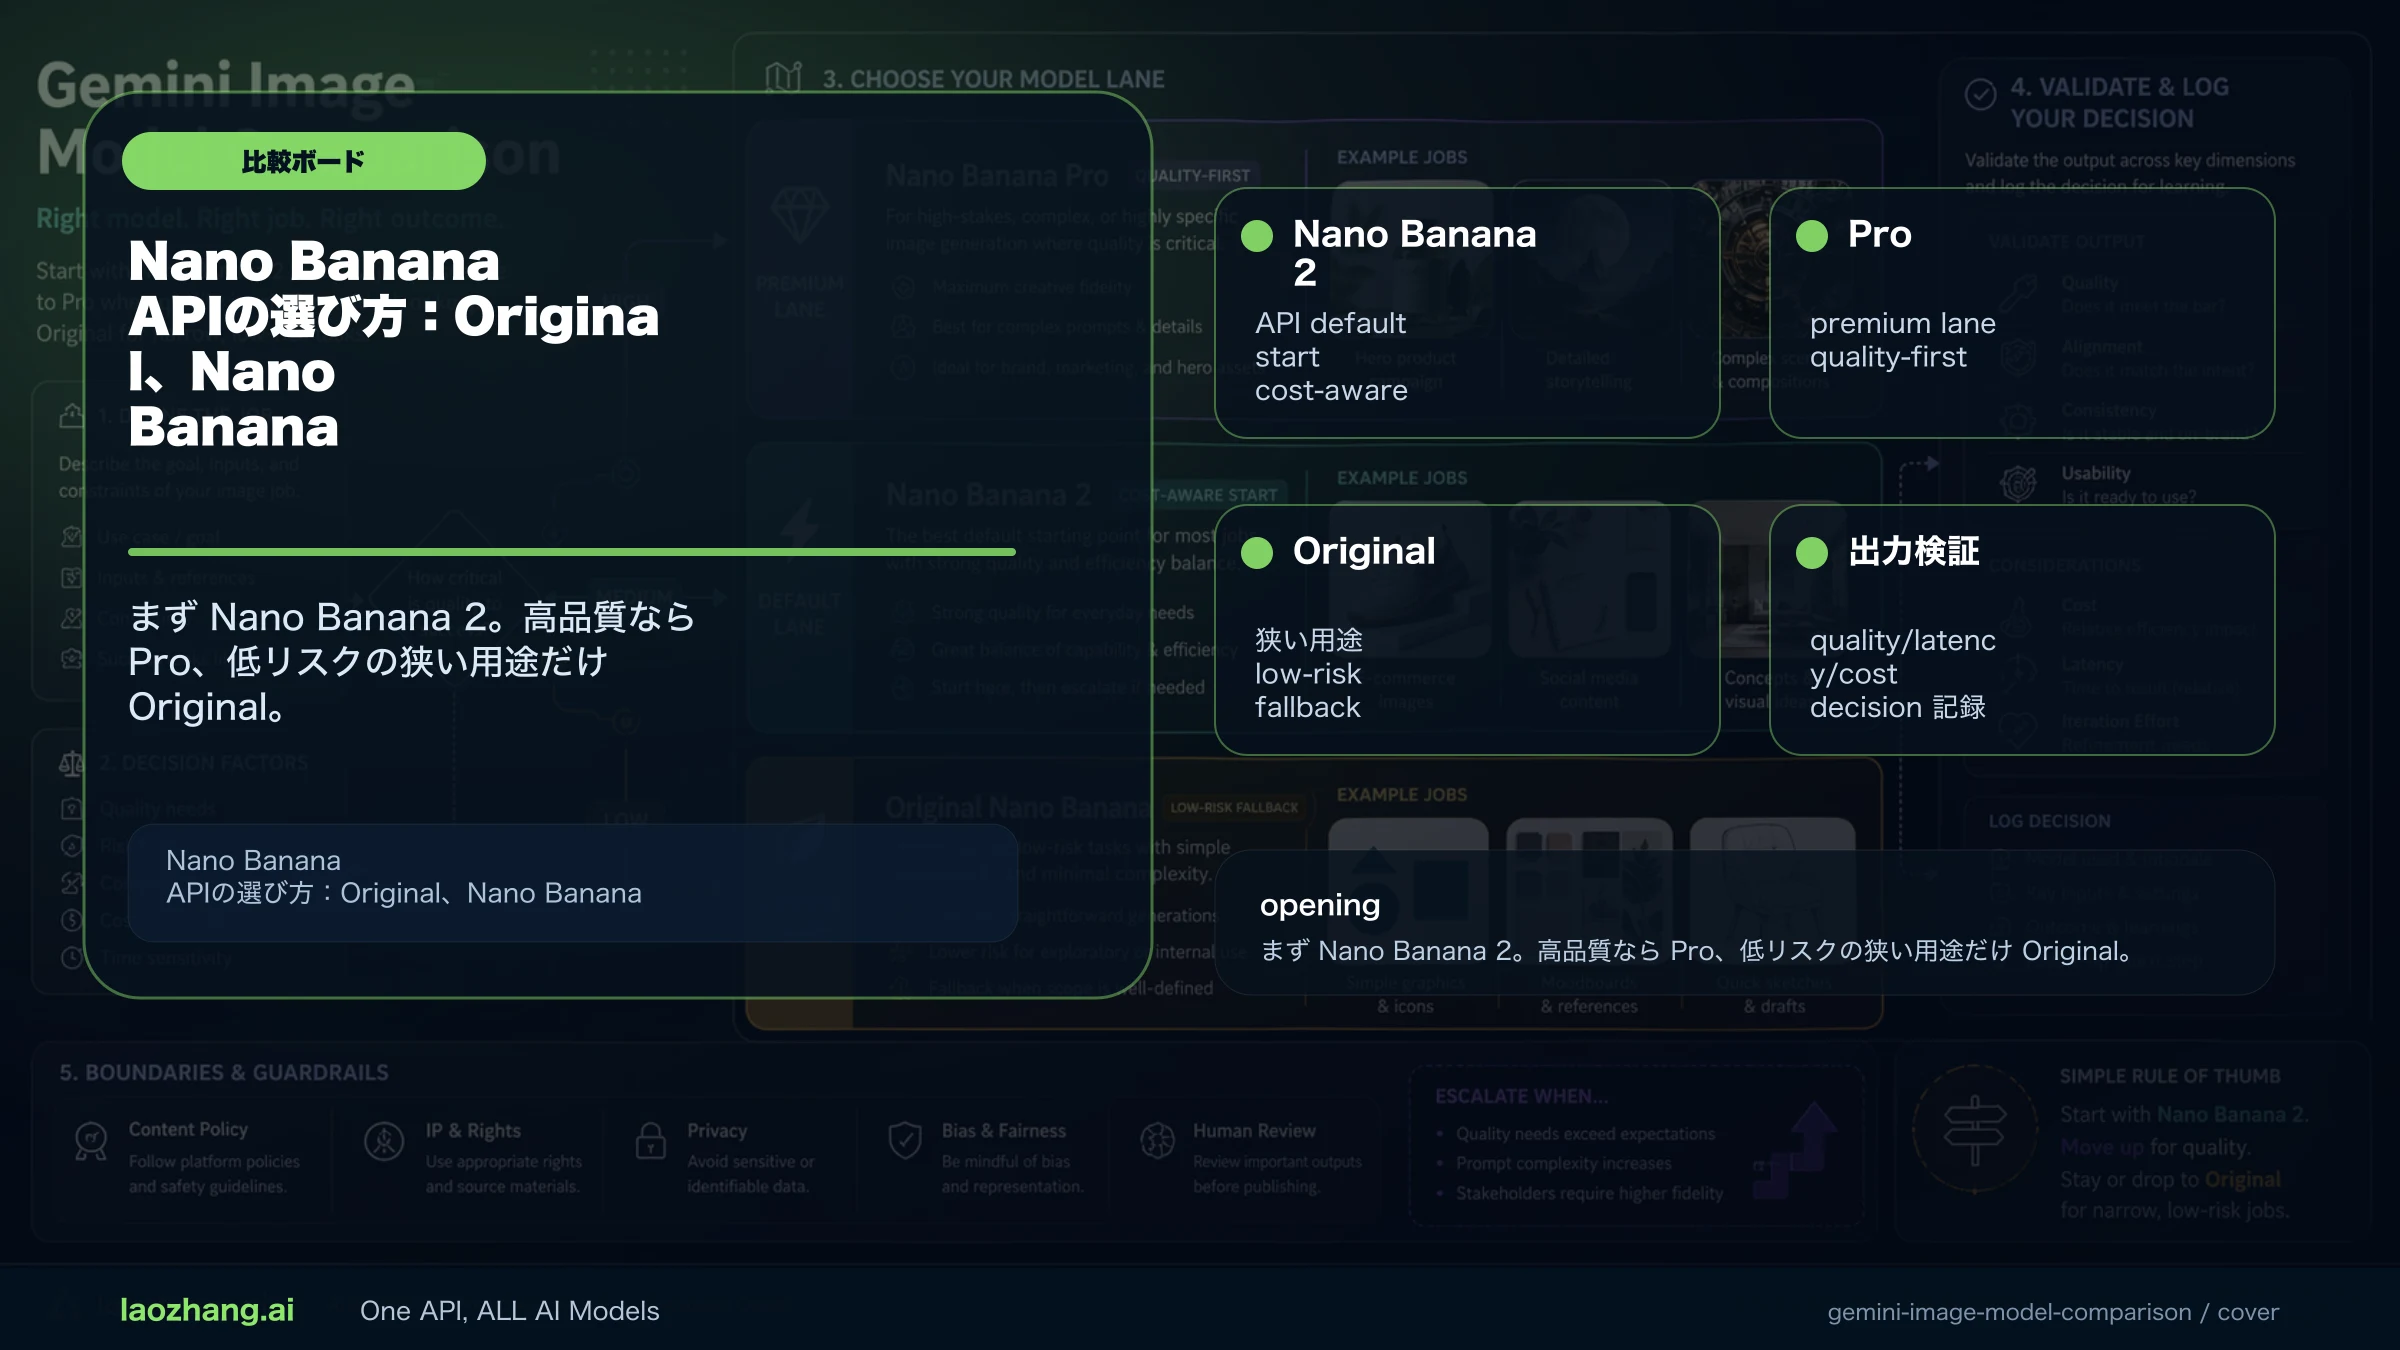Click the Bias & Fairness shield icon
Screen dimensions: 2400x1350
905,1140
